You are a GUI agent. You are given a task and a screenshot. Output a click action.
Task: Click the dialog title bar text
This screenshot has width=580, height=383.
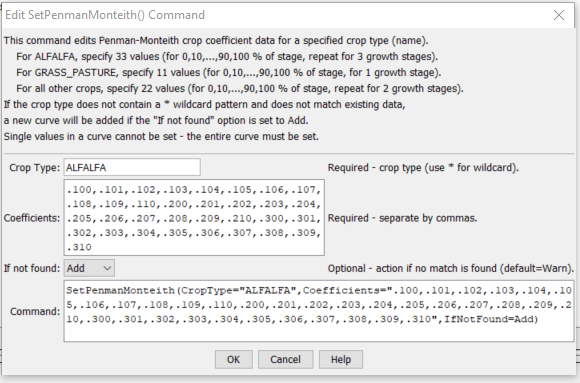click(105, 15)
